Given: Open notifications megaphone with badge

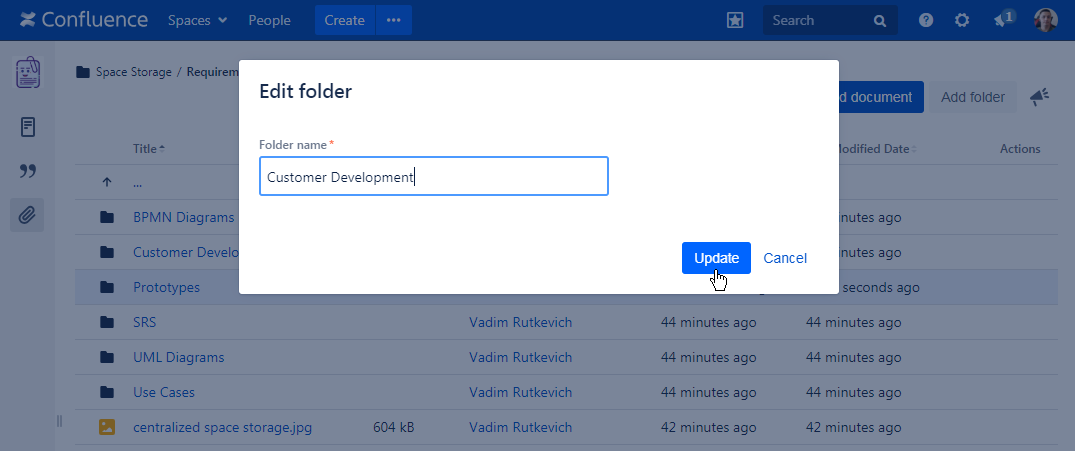Looking at the screenshot, I should [1003, 20].
